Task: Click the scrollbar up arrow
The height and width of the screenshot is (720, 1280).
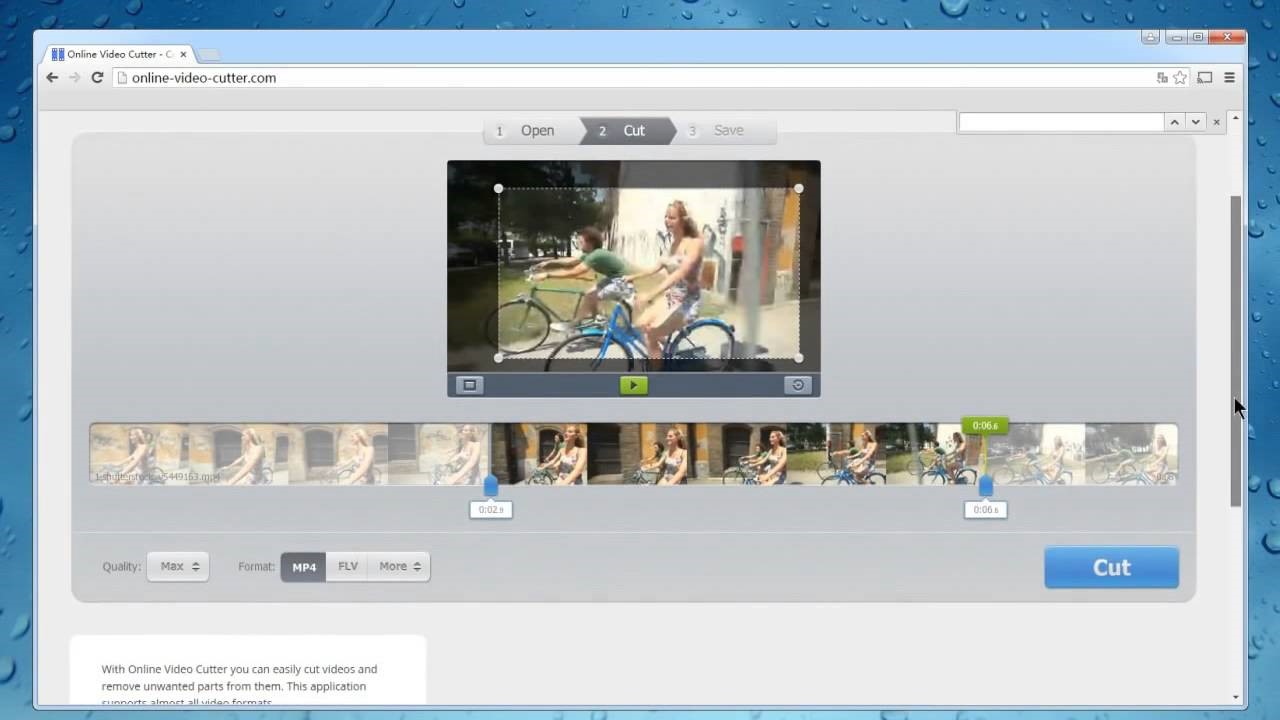Action: click(1236, 118)
